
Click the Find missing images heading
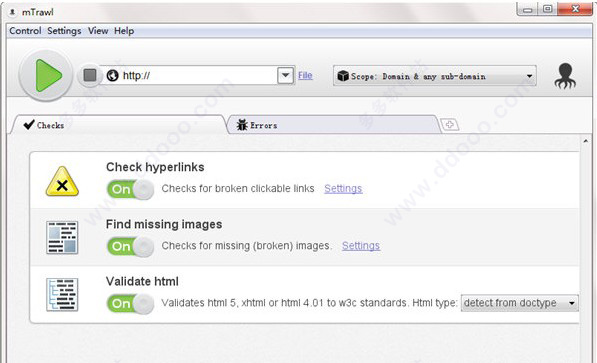164,224
